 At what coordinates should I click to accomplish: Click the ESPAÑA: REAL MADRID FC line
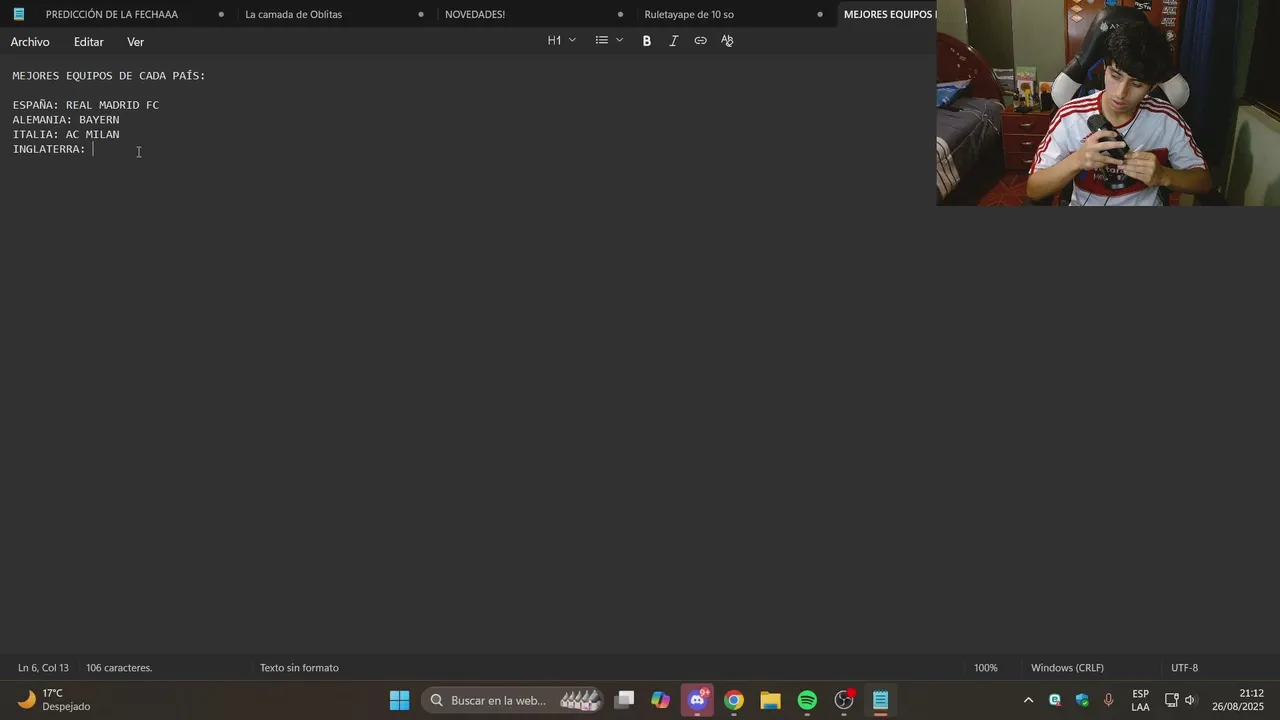86,105
